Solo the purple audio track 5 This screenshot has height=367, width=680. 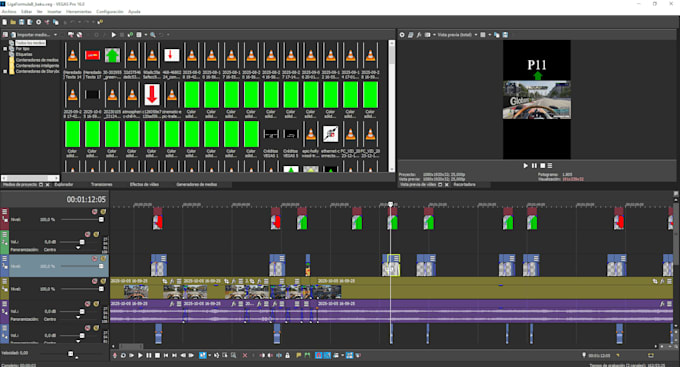pyautogui.click(x=96, y=304)
